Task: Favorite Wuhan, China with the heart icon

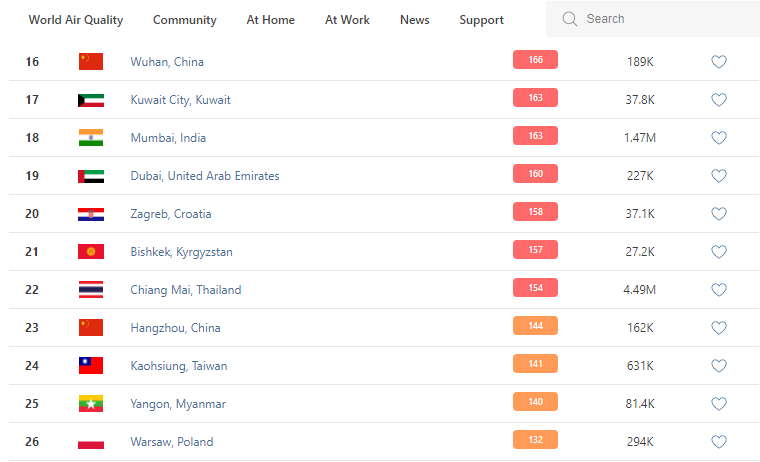Action: pyautogui.click(x=718, y=62)
